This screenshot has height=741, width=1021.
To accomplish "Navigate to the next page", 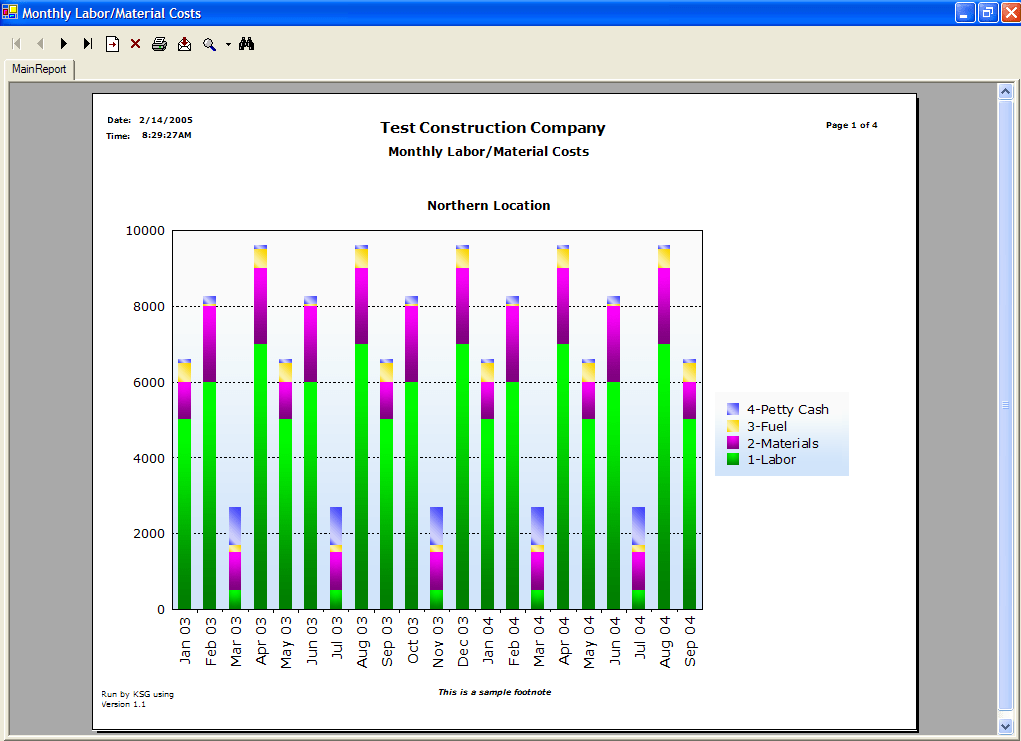I will coord(63,43).
